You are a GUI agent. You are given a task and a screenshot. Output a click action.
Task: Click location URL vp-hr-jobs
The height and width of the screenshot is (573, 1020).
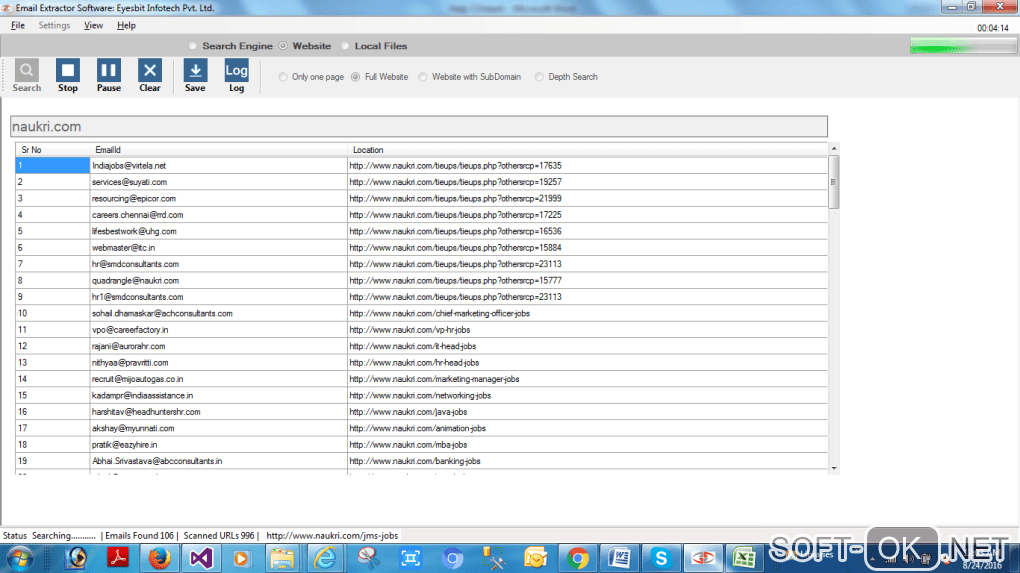coord(410,330)
